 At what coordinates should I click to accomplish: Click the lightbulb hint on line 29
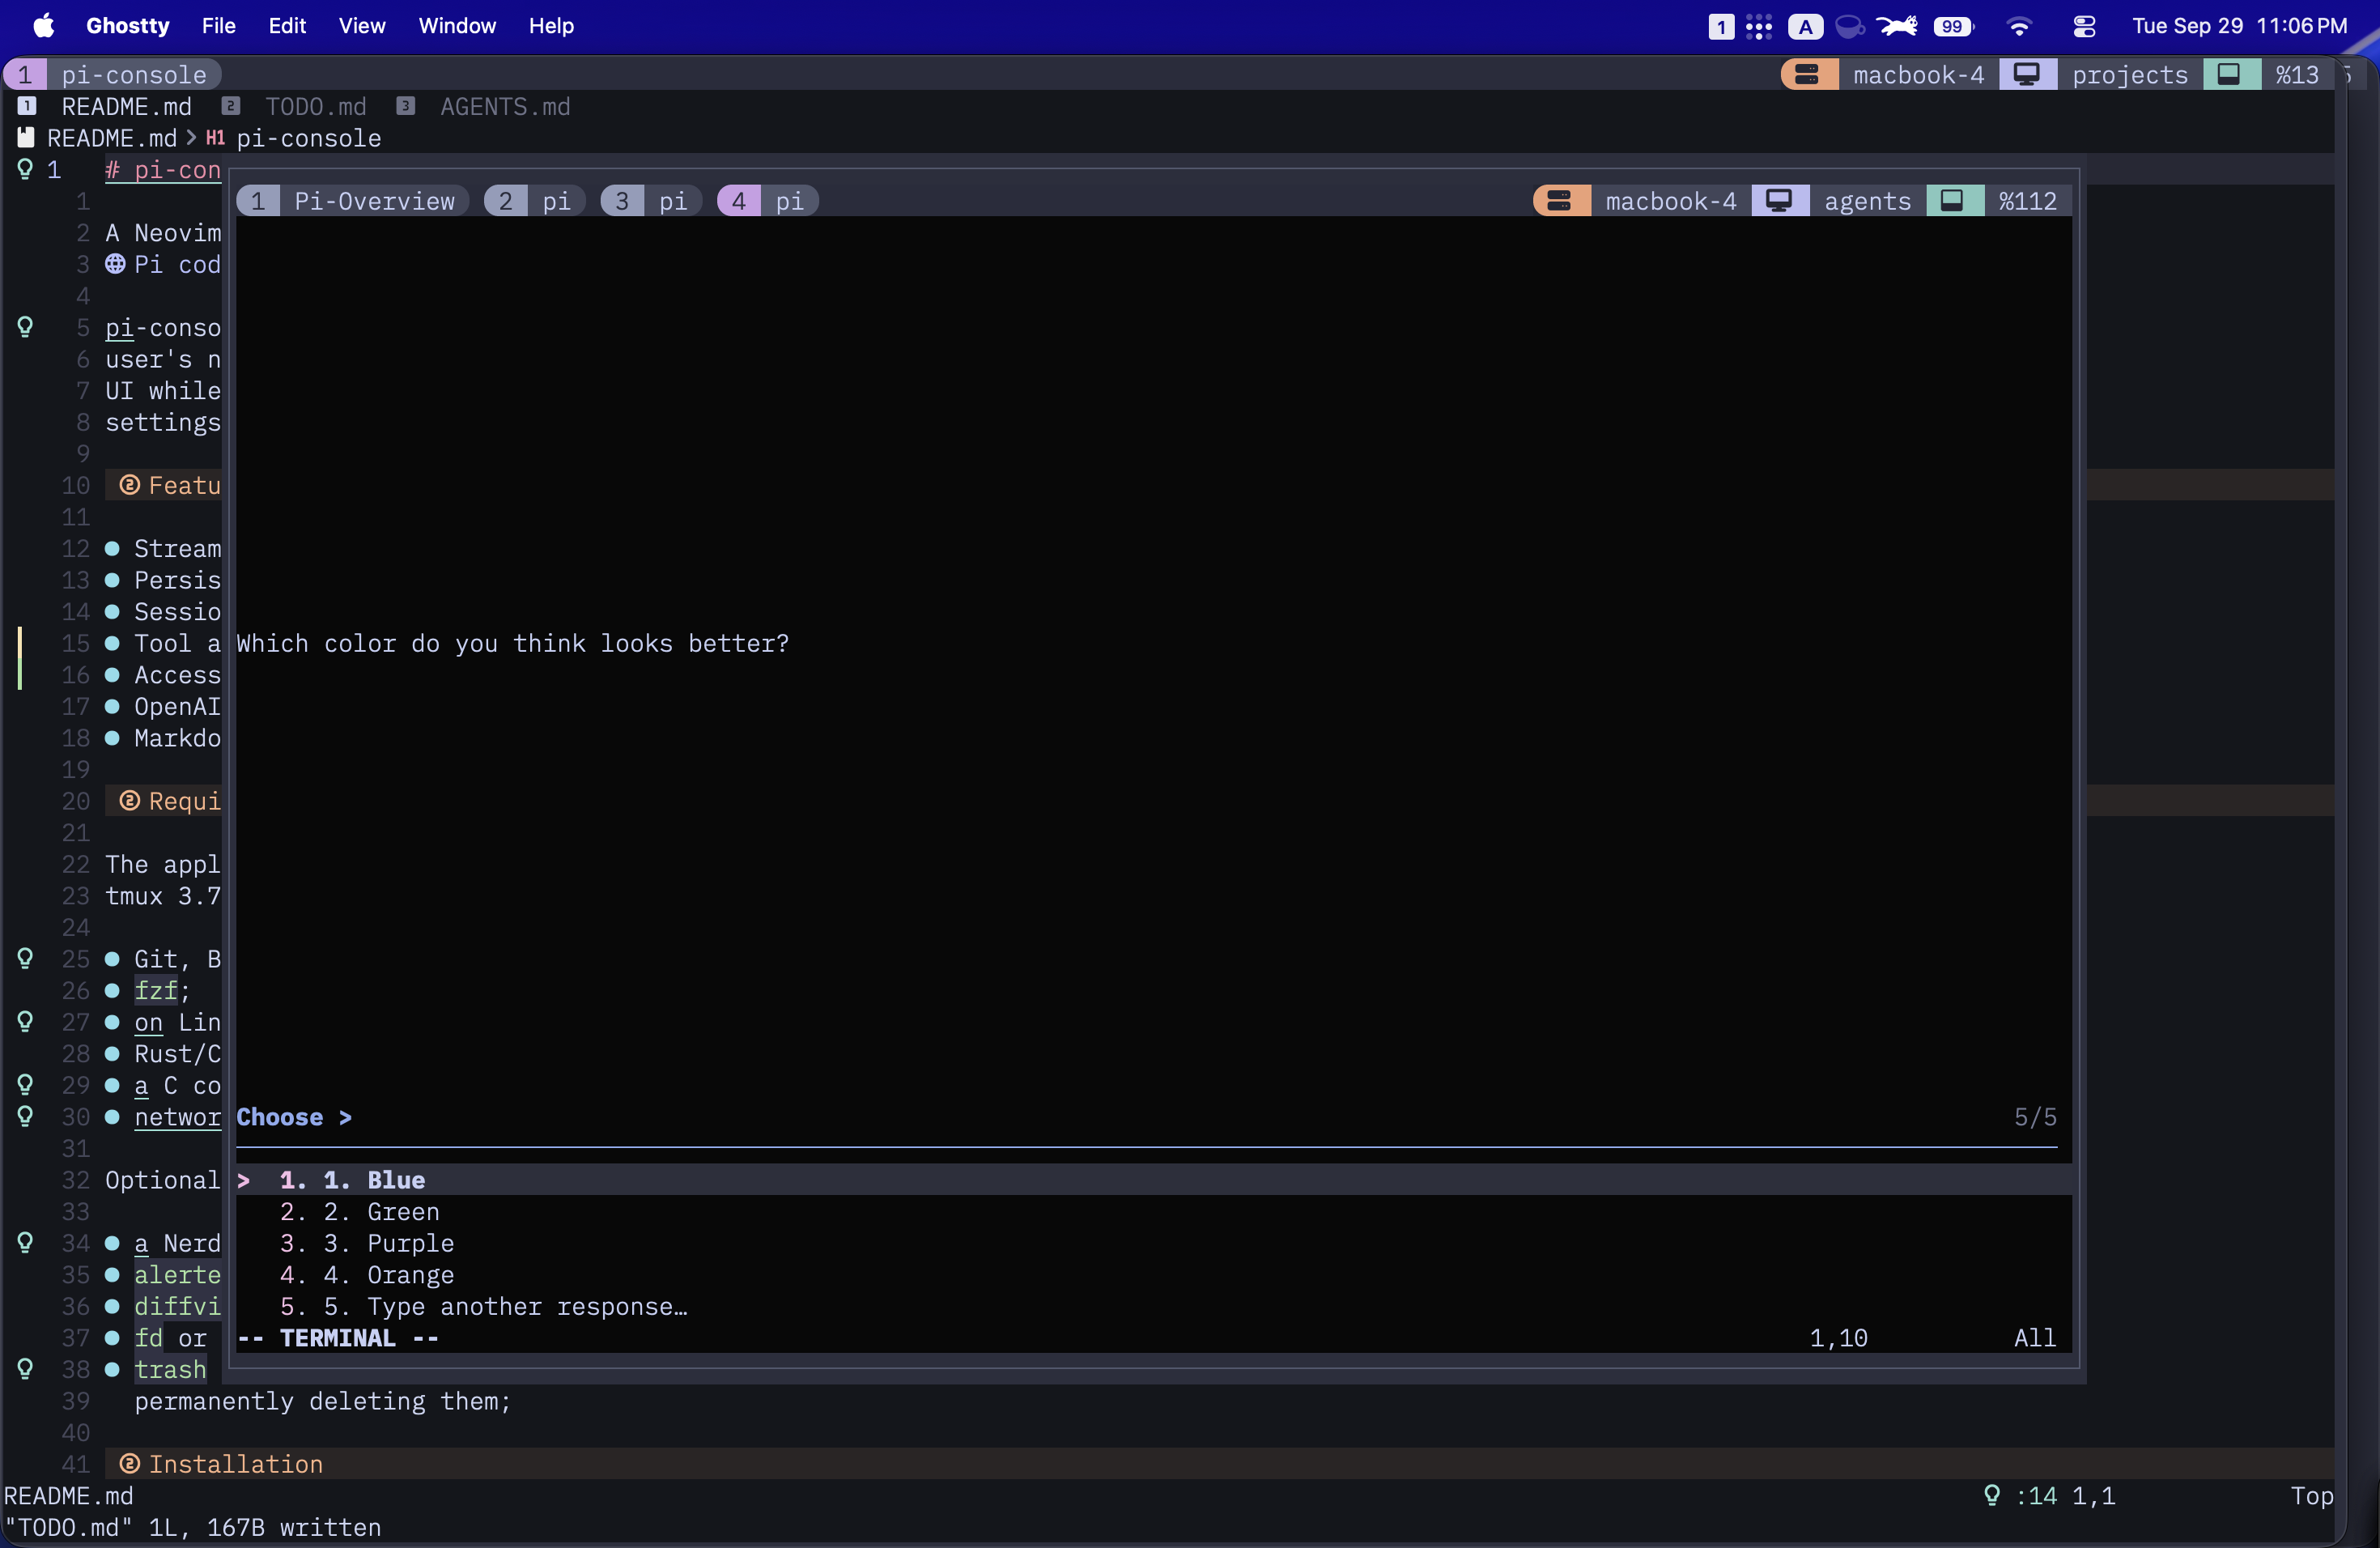(x=25, y=1085)
